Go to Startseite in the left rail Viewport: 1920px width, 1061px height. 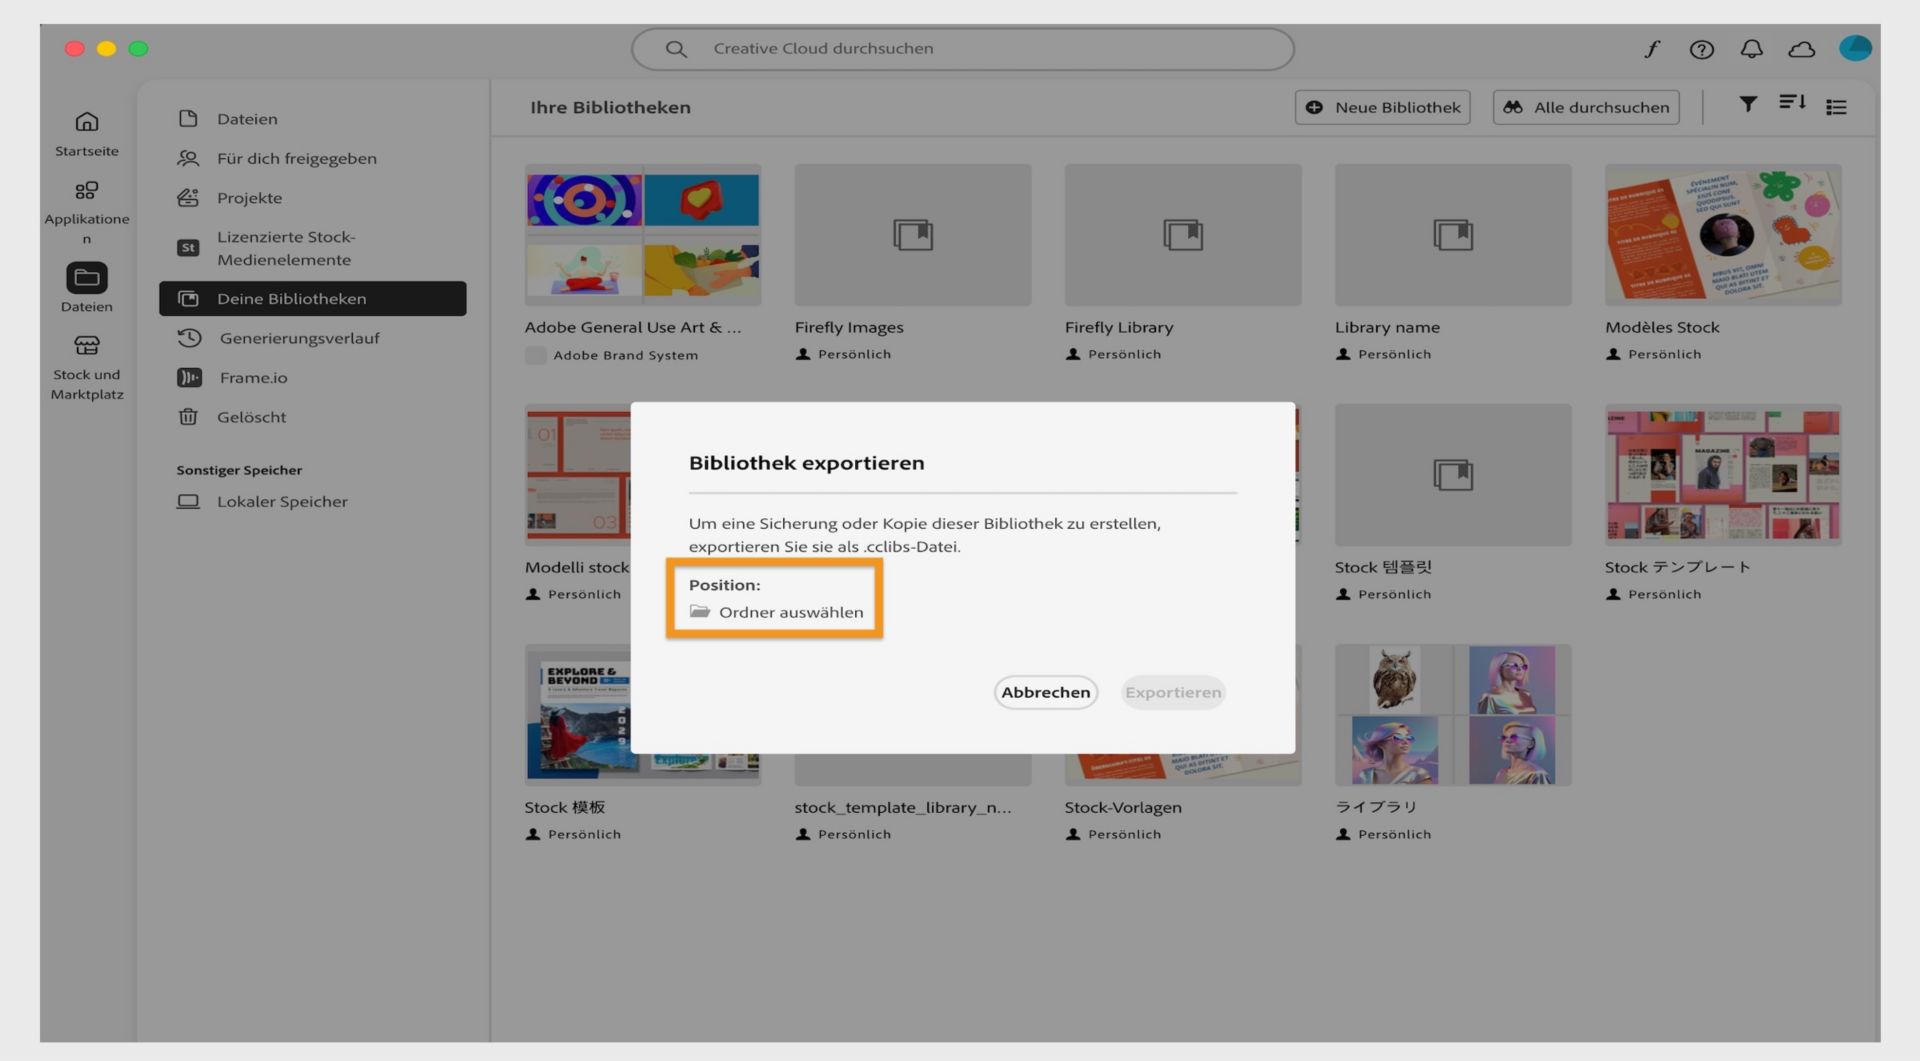coord(87,134)
